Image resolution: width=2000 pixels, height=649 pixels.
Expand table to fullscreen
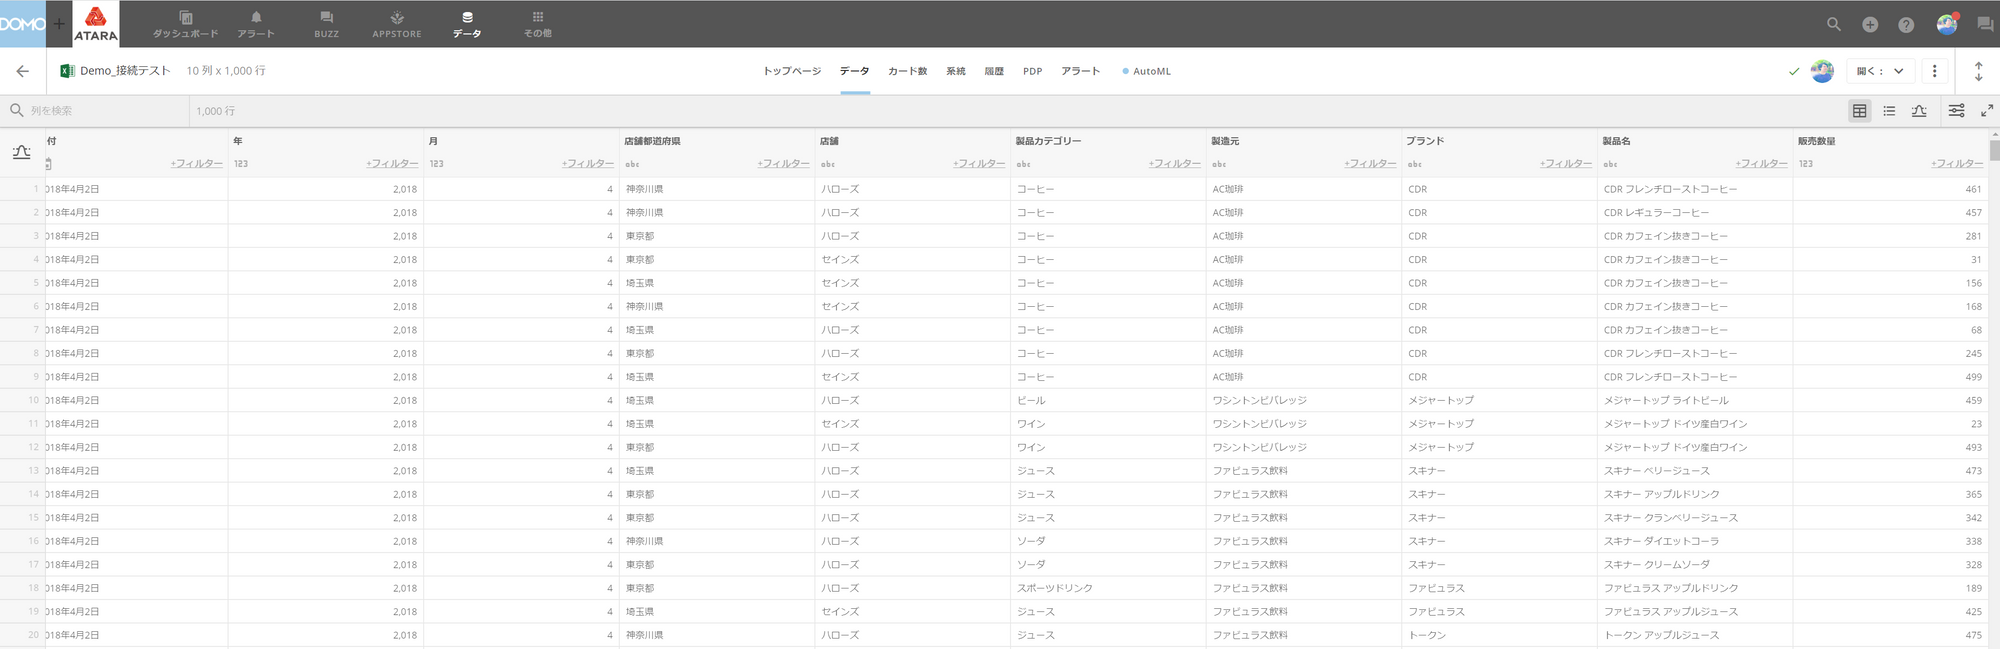tap(1987, 111)
